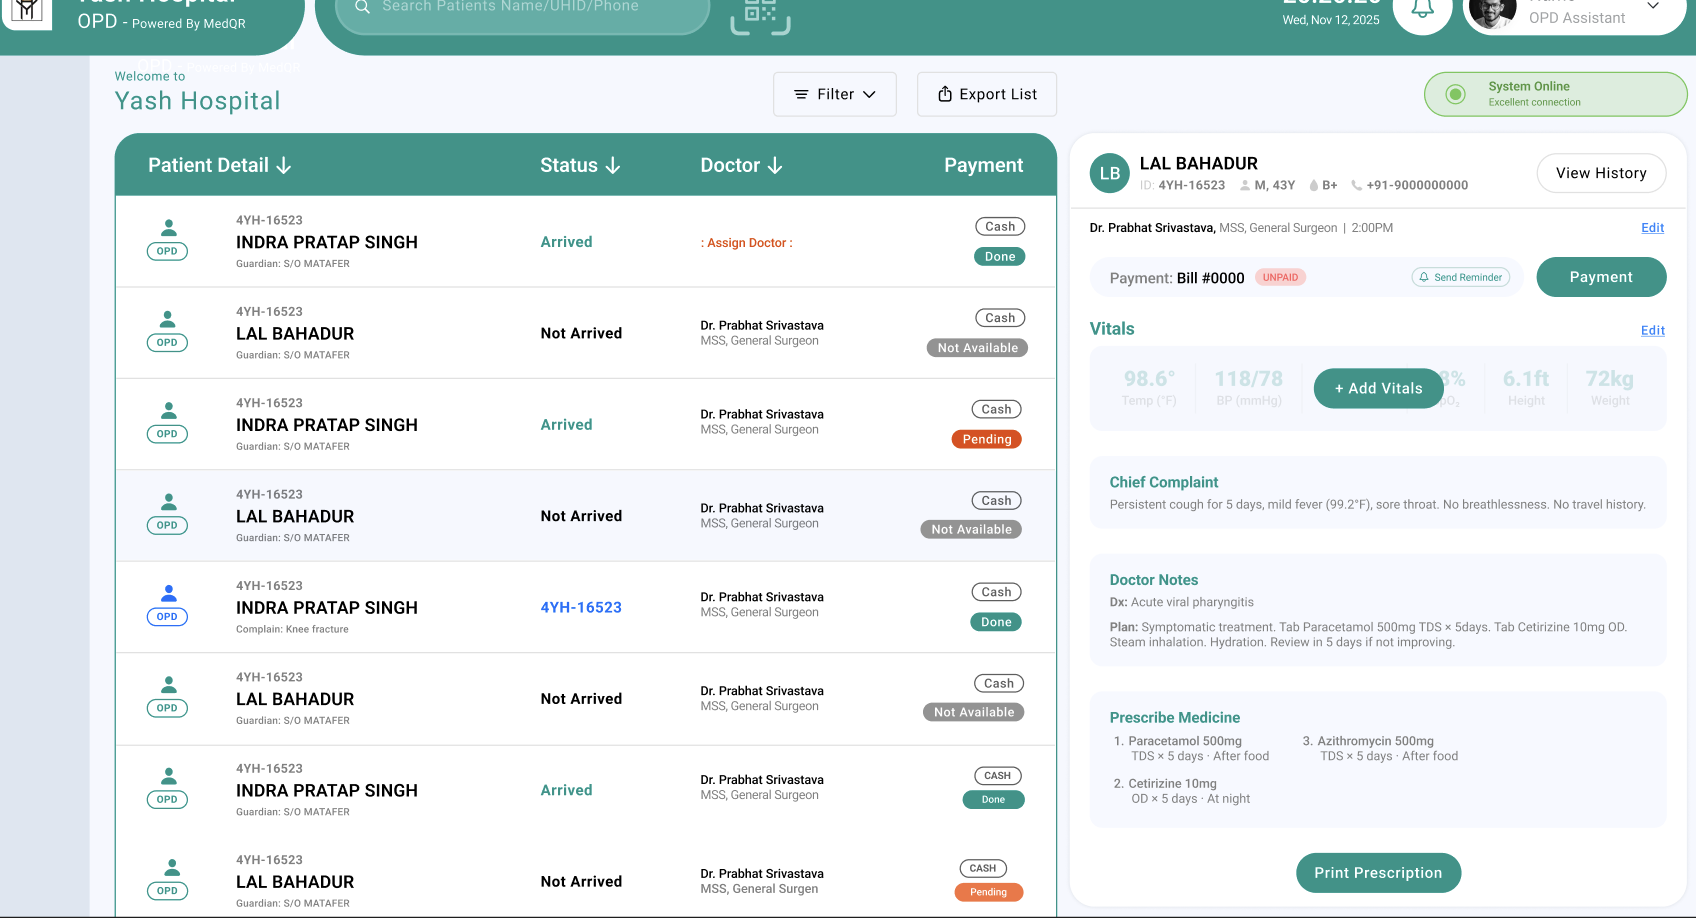Open the Filter dropdown
The height and width of the screenshot is (918, 1696).
click(x=834, y=93)
